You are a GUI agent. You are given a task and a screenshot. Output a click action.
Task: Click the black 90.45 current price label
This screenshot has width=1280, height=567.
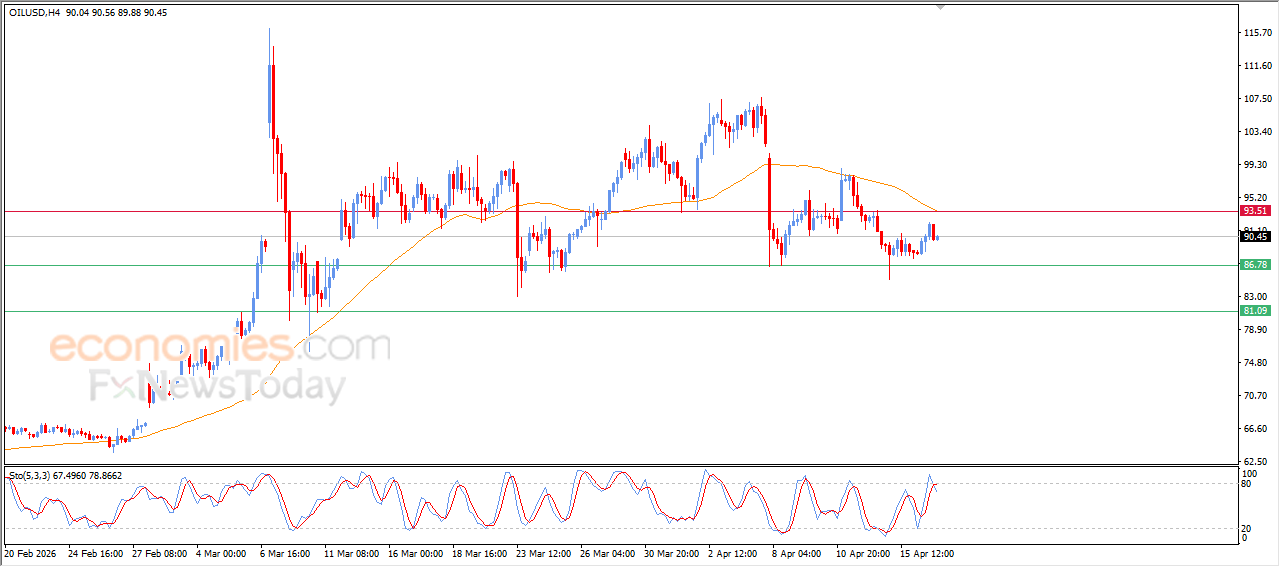(x=1255, y=237)
